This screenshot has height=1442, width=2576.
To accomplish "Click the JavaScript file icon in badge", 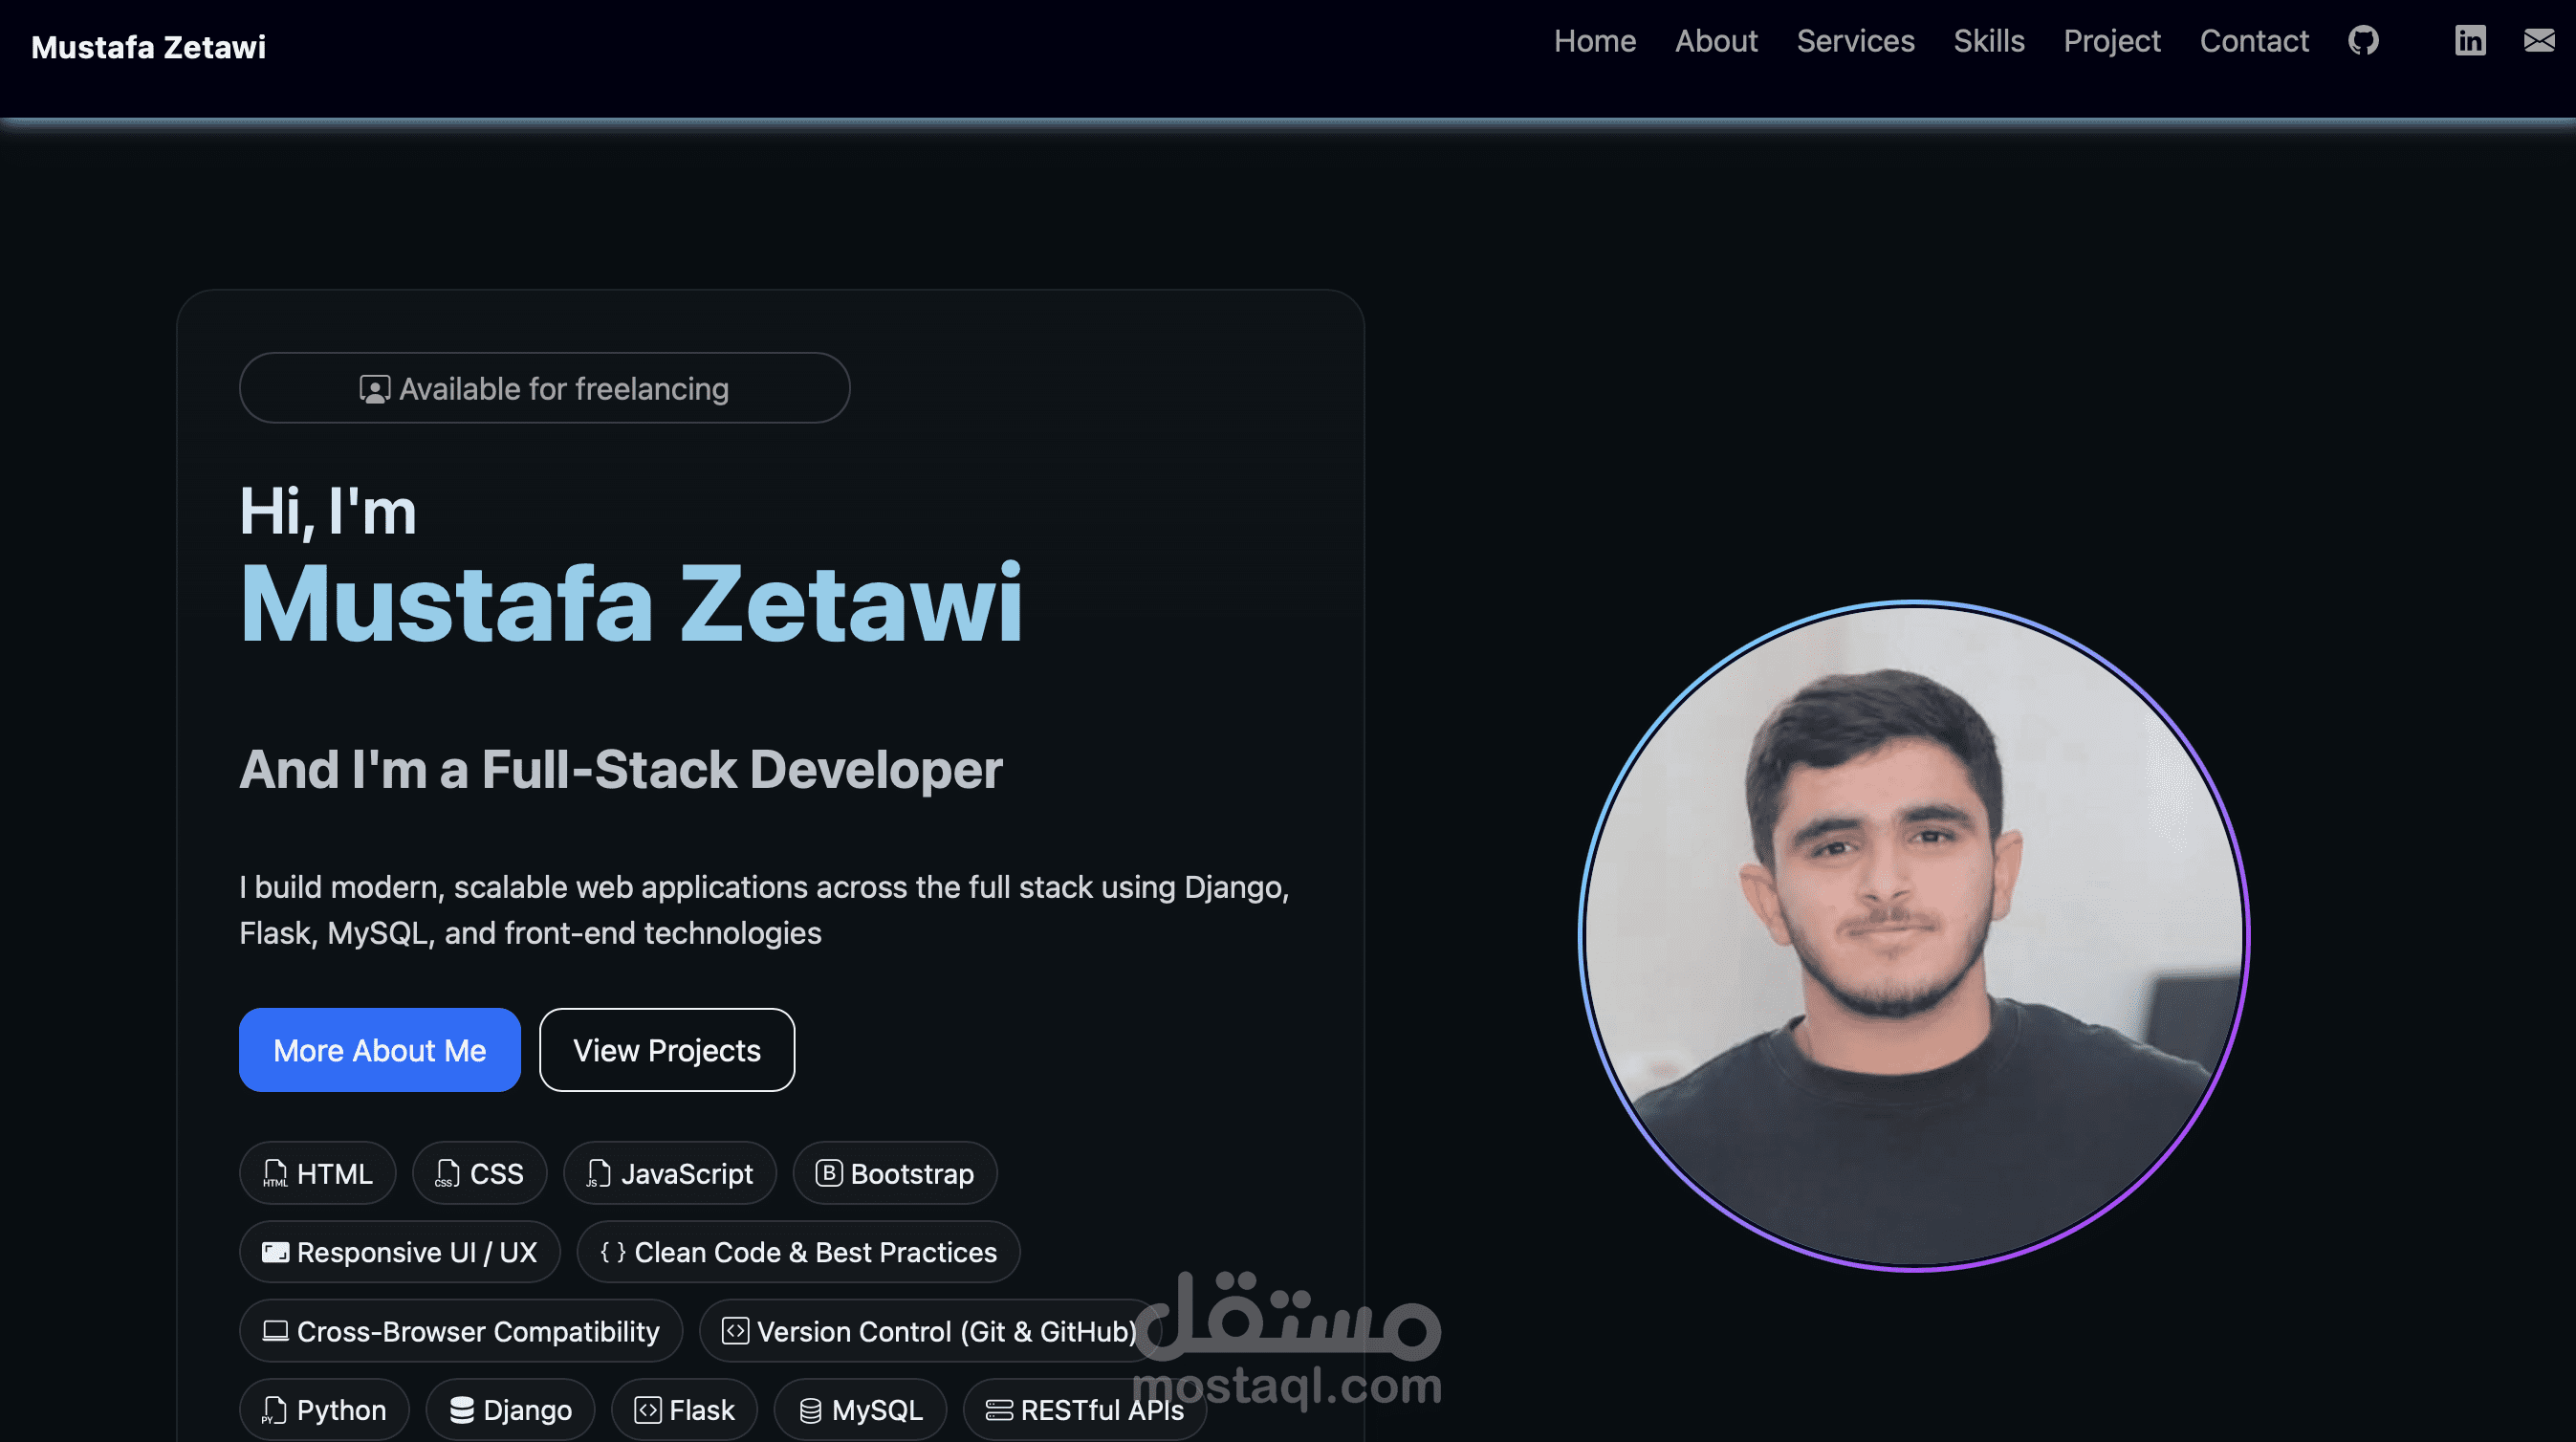I will (x=598, y=1173).
